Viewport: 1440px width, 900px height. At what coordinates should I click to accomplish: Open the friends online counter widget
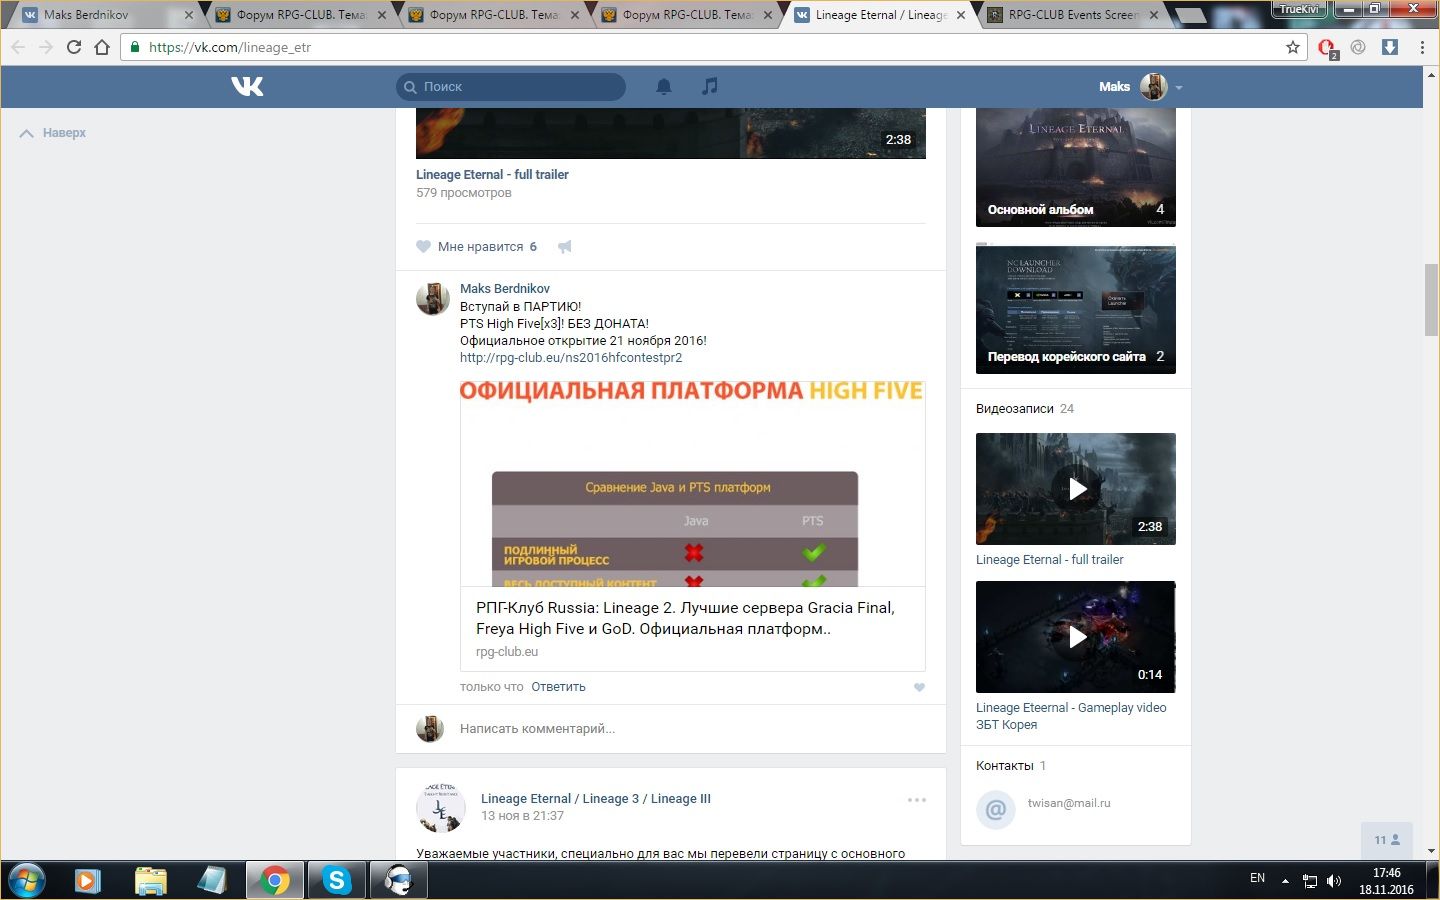coord(1387,840)
